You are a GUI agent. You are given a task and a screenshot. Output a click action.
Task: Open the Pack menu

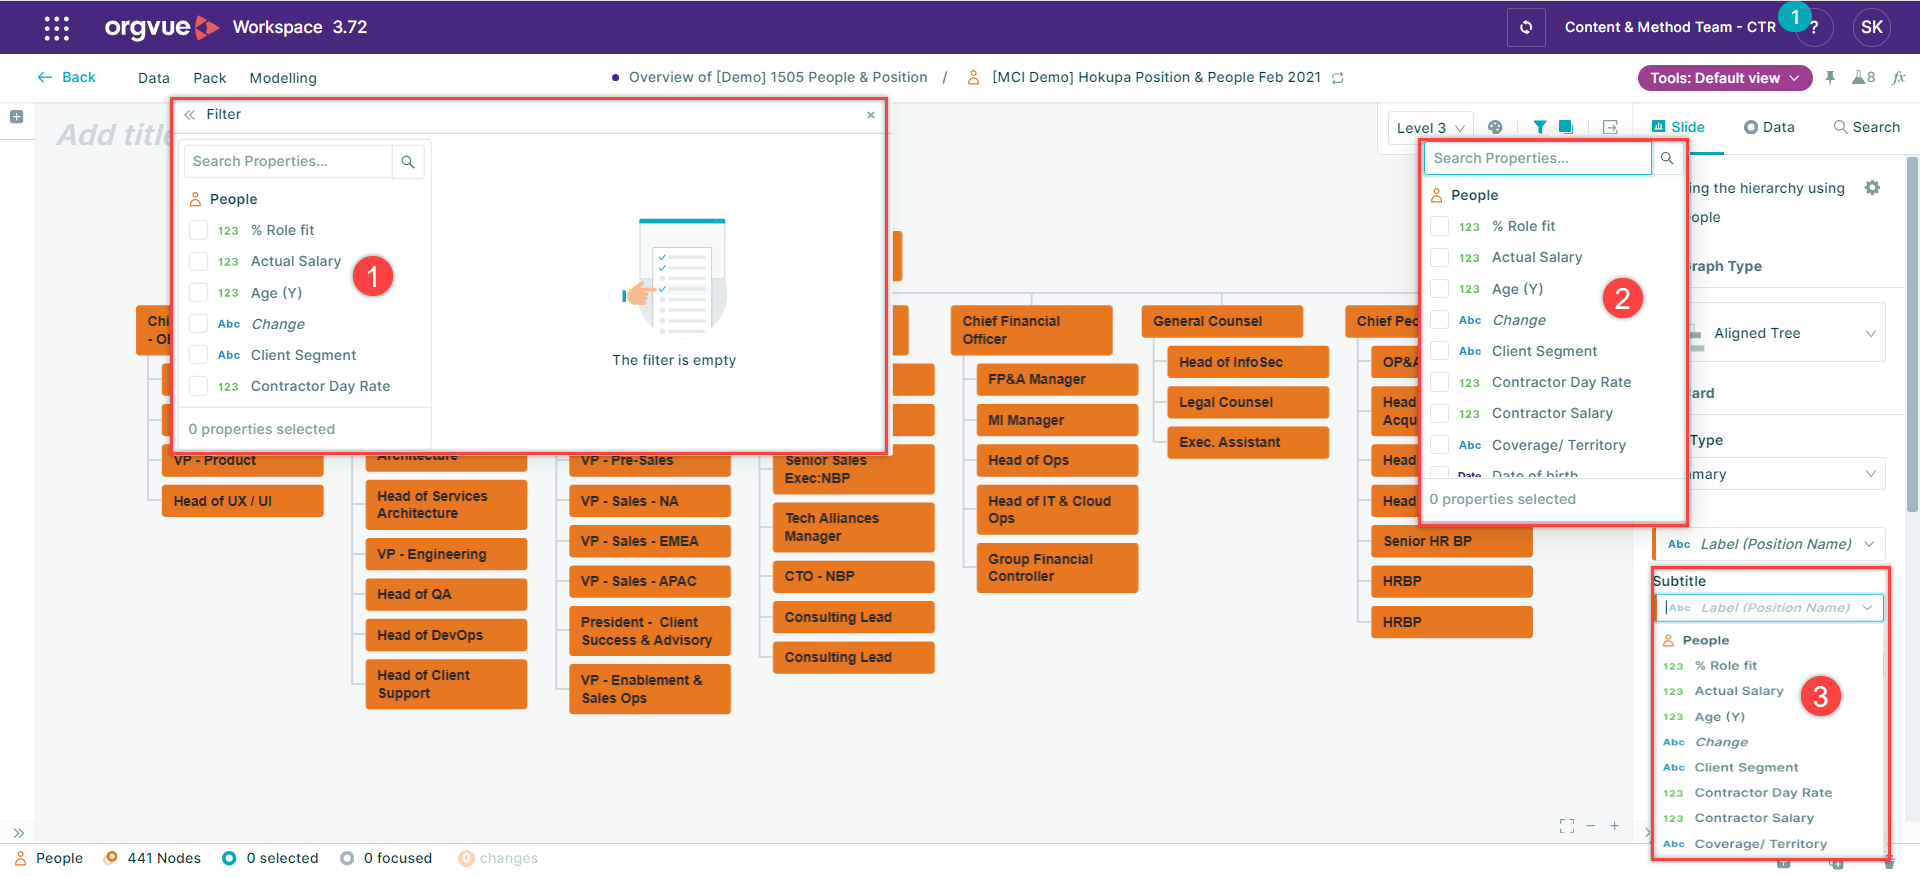point(210,78)
